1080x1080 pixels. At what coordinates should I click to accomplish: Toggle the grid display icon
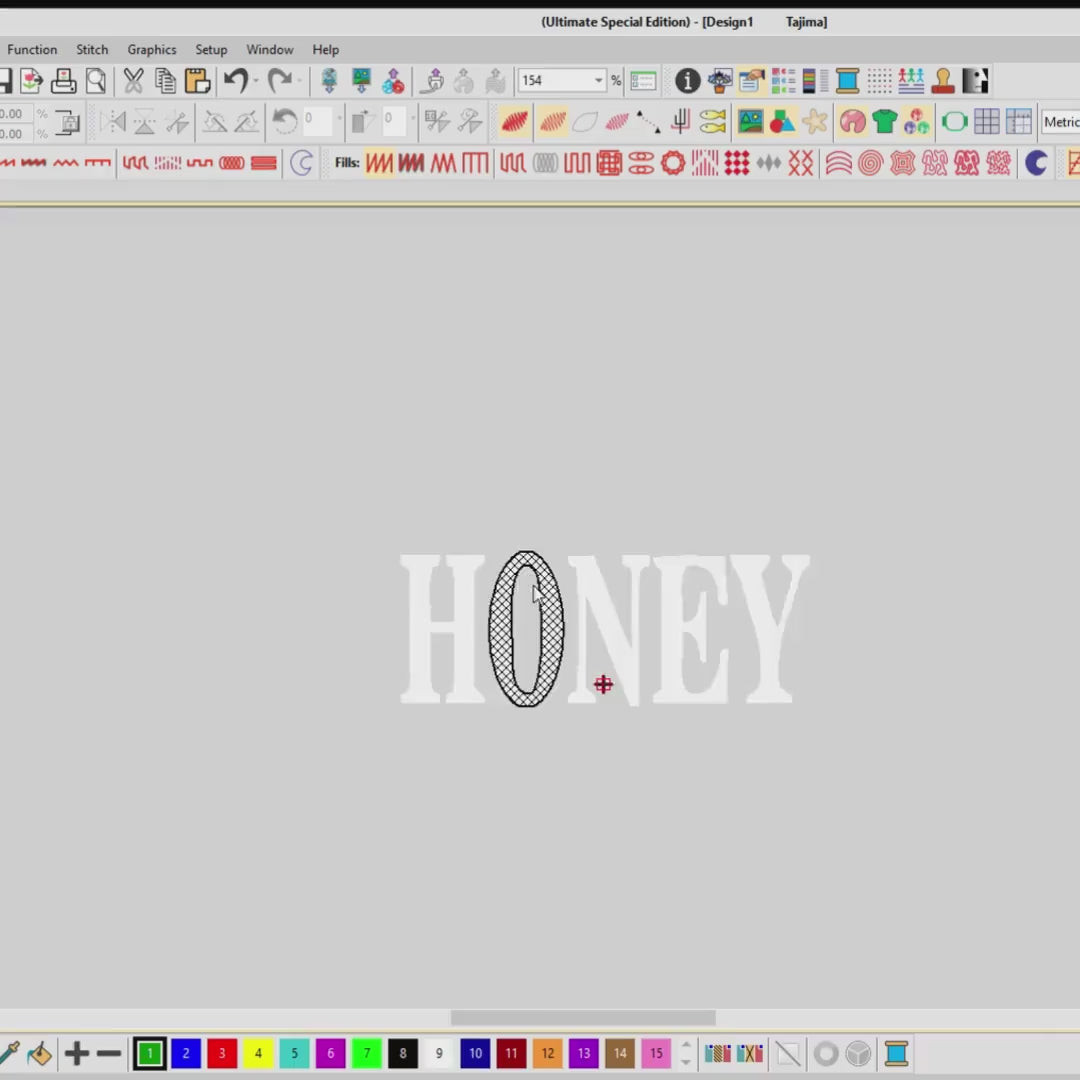click(x=986, y=122)
